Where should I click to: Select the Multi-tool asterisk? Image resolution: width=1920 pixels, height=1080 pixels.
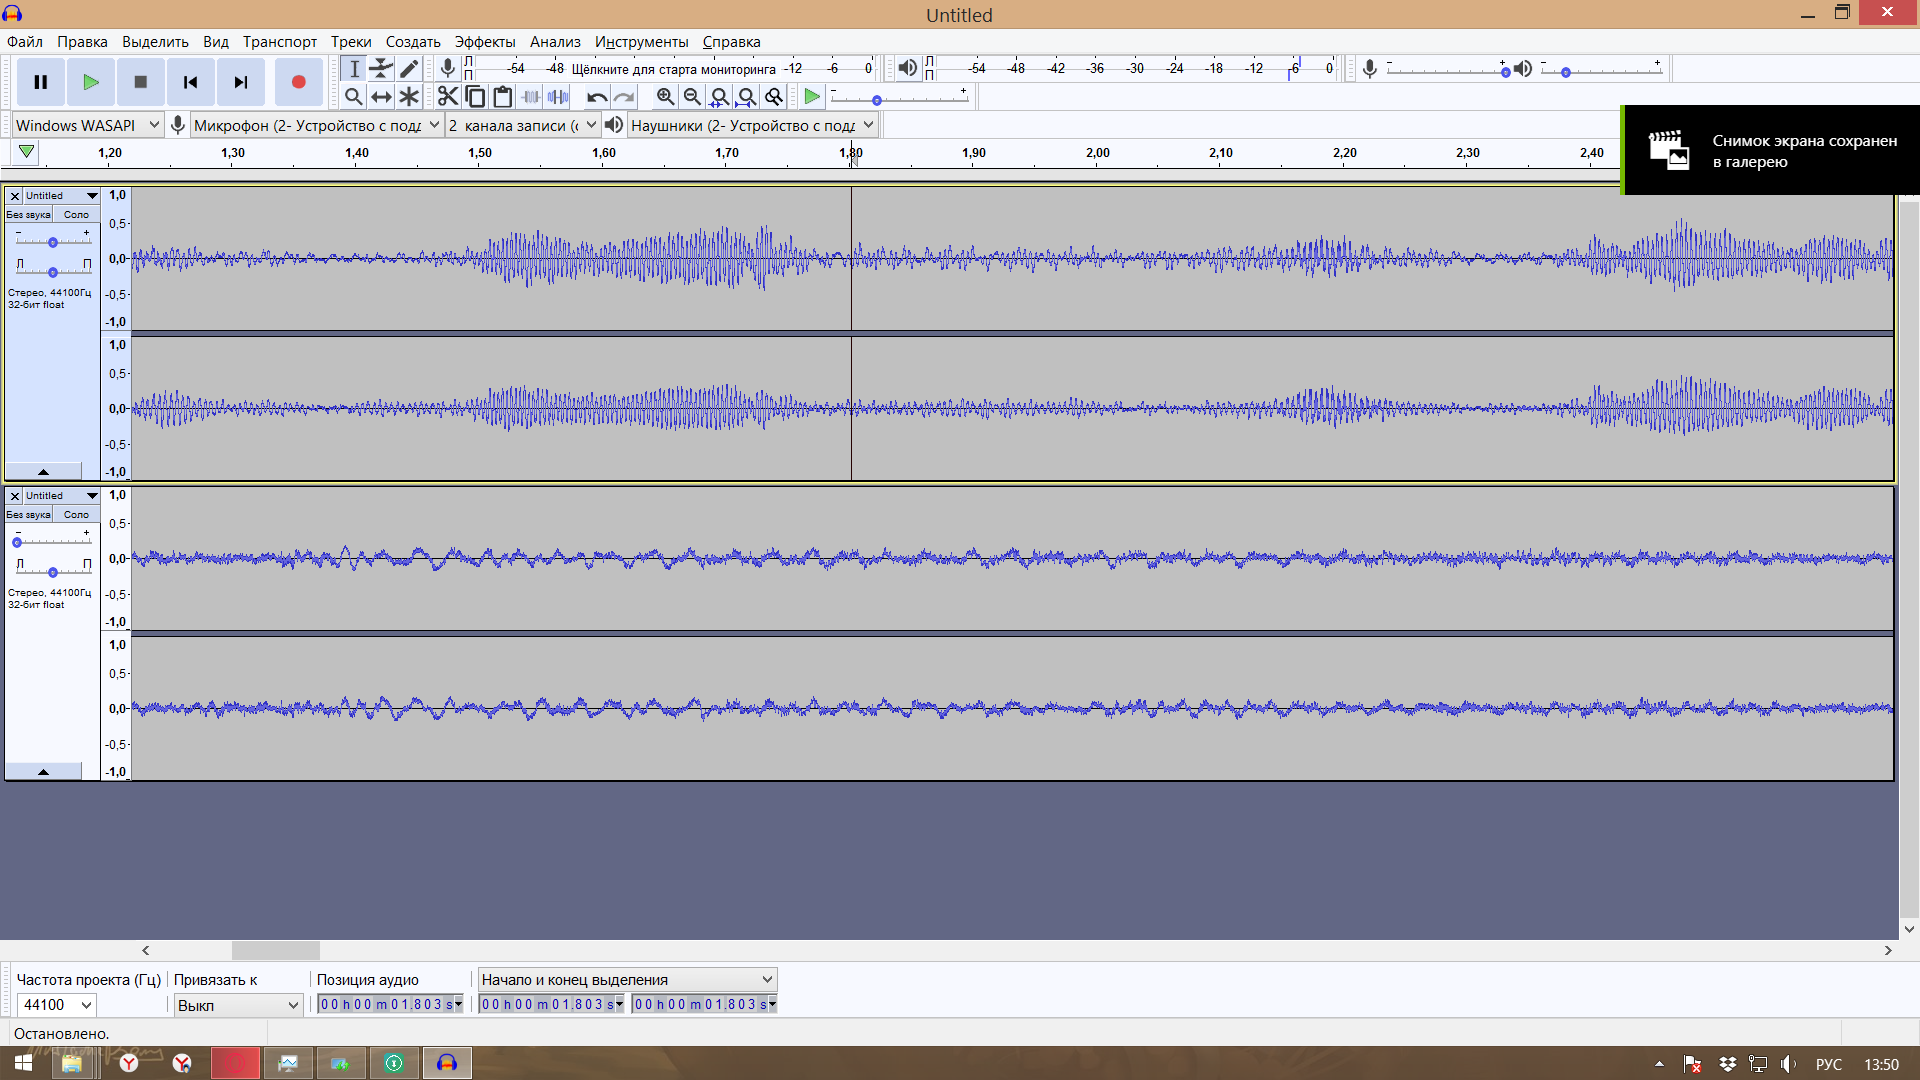pyautogui.click(x=409, y=96)
